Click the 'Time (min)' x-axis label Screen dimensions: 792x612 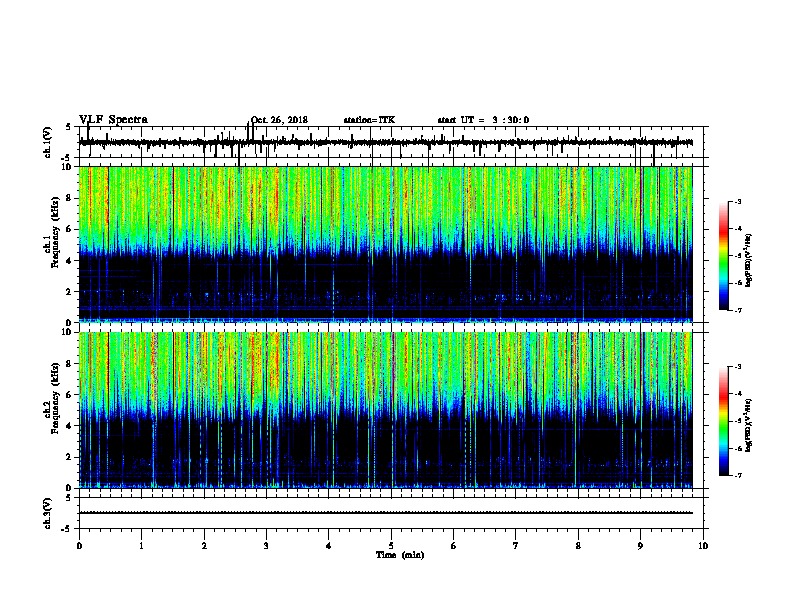coord(400,555)
